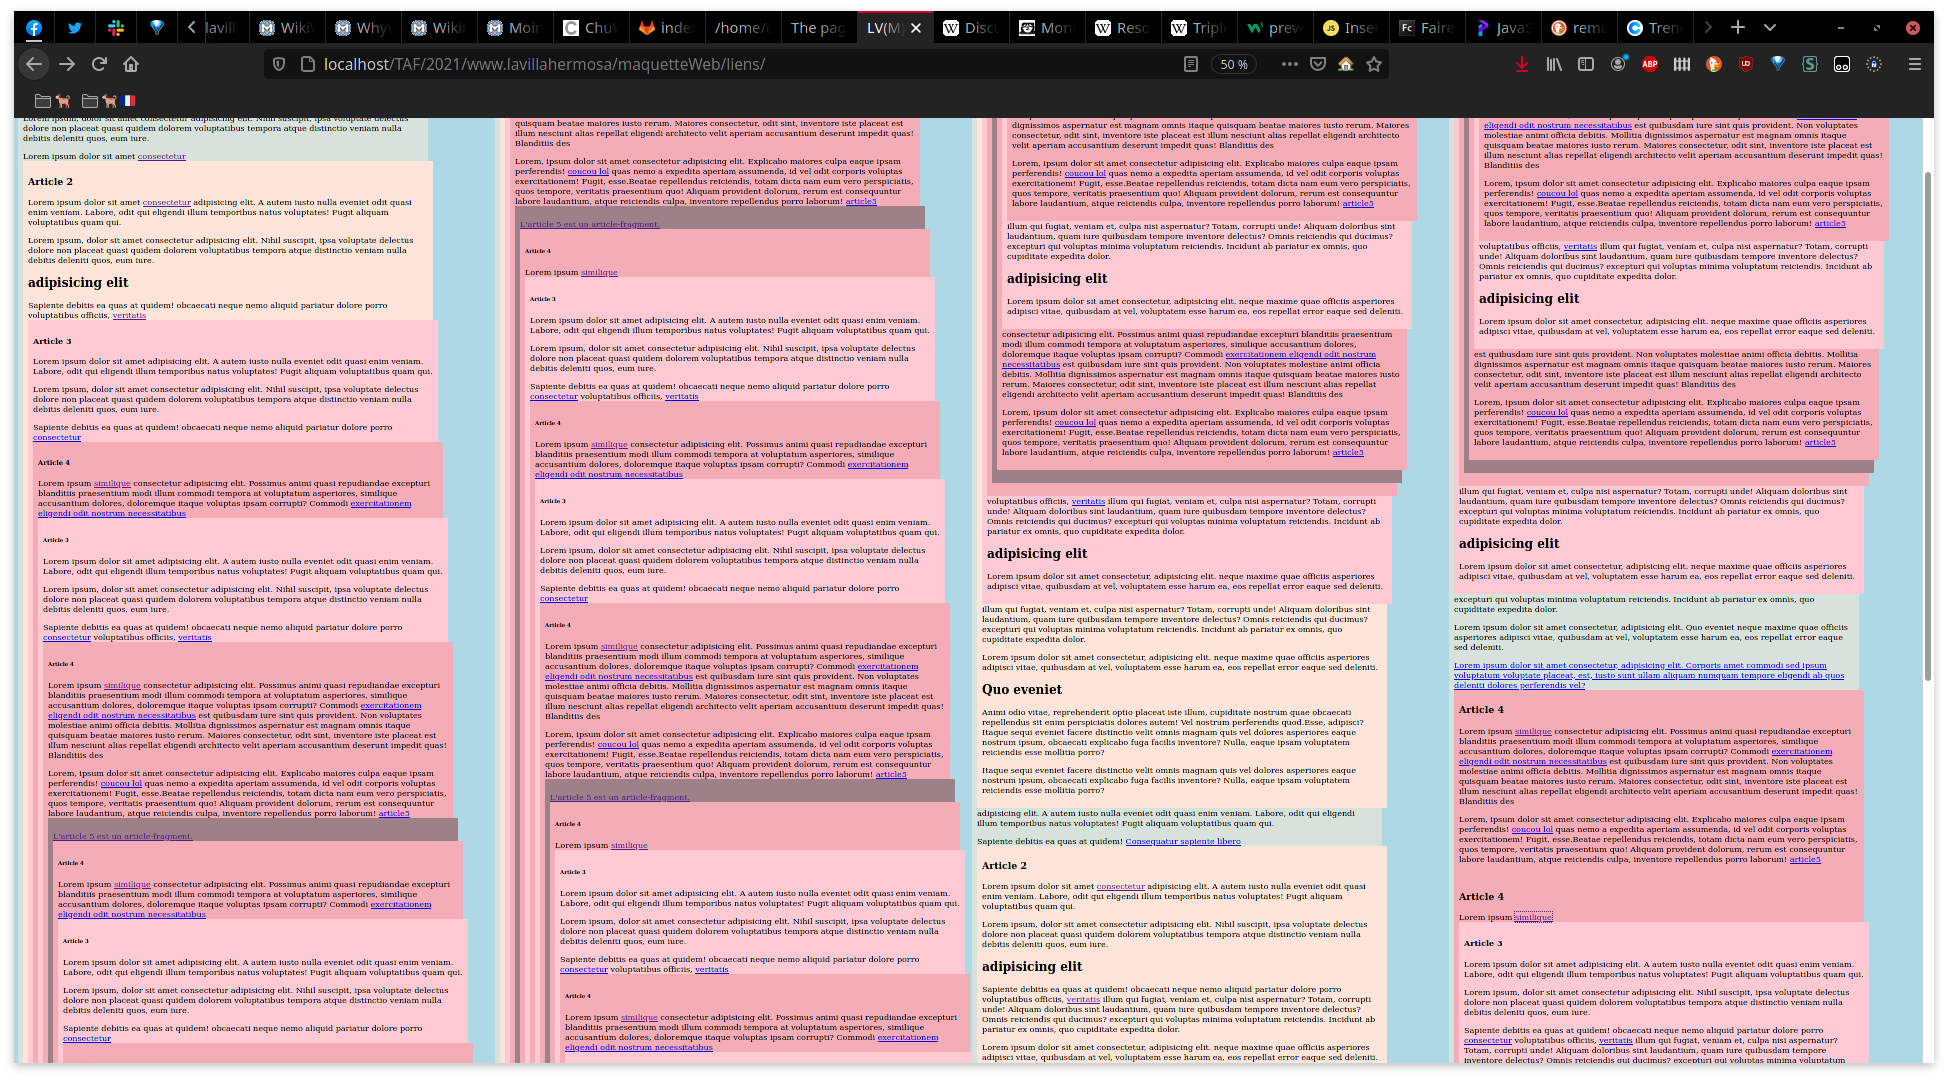Toggle the sidebar panel icon
Screen dimensions: 1948x1080
click(1586, 64)
